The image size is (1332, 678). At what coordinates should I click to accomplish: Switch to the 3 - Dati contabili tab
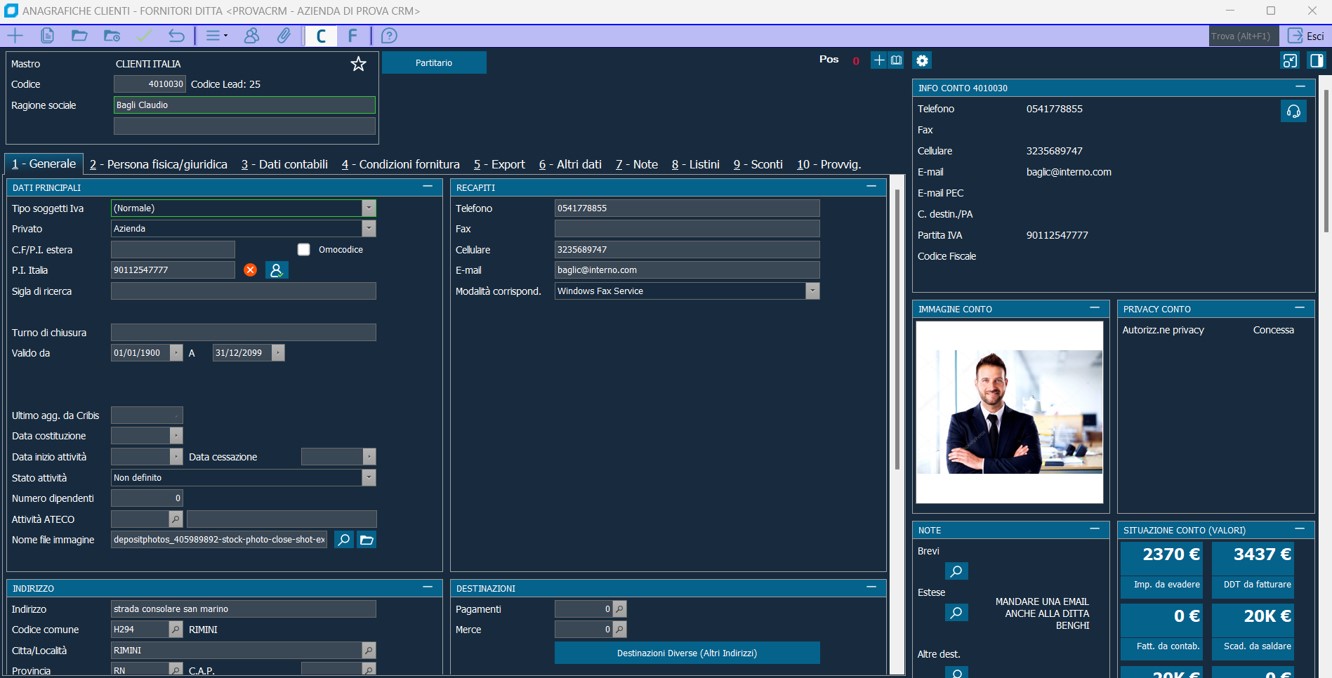[x=284, y=165]
